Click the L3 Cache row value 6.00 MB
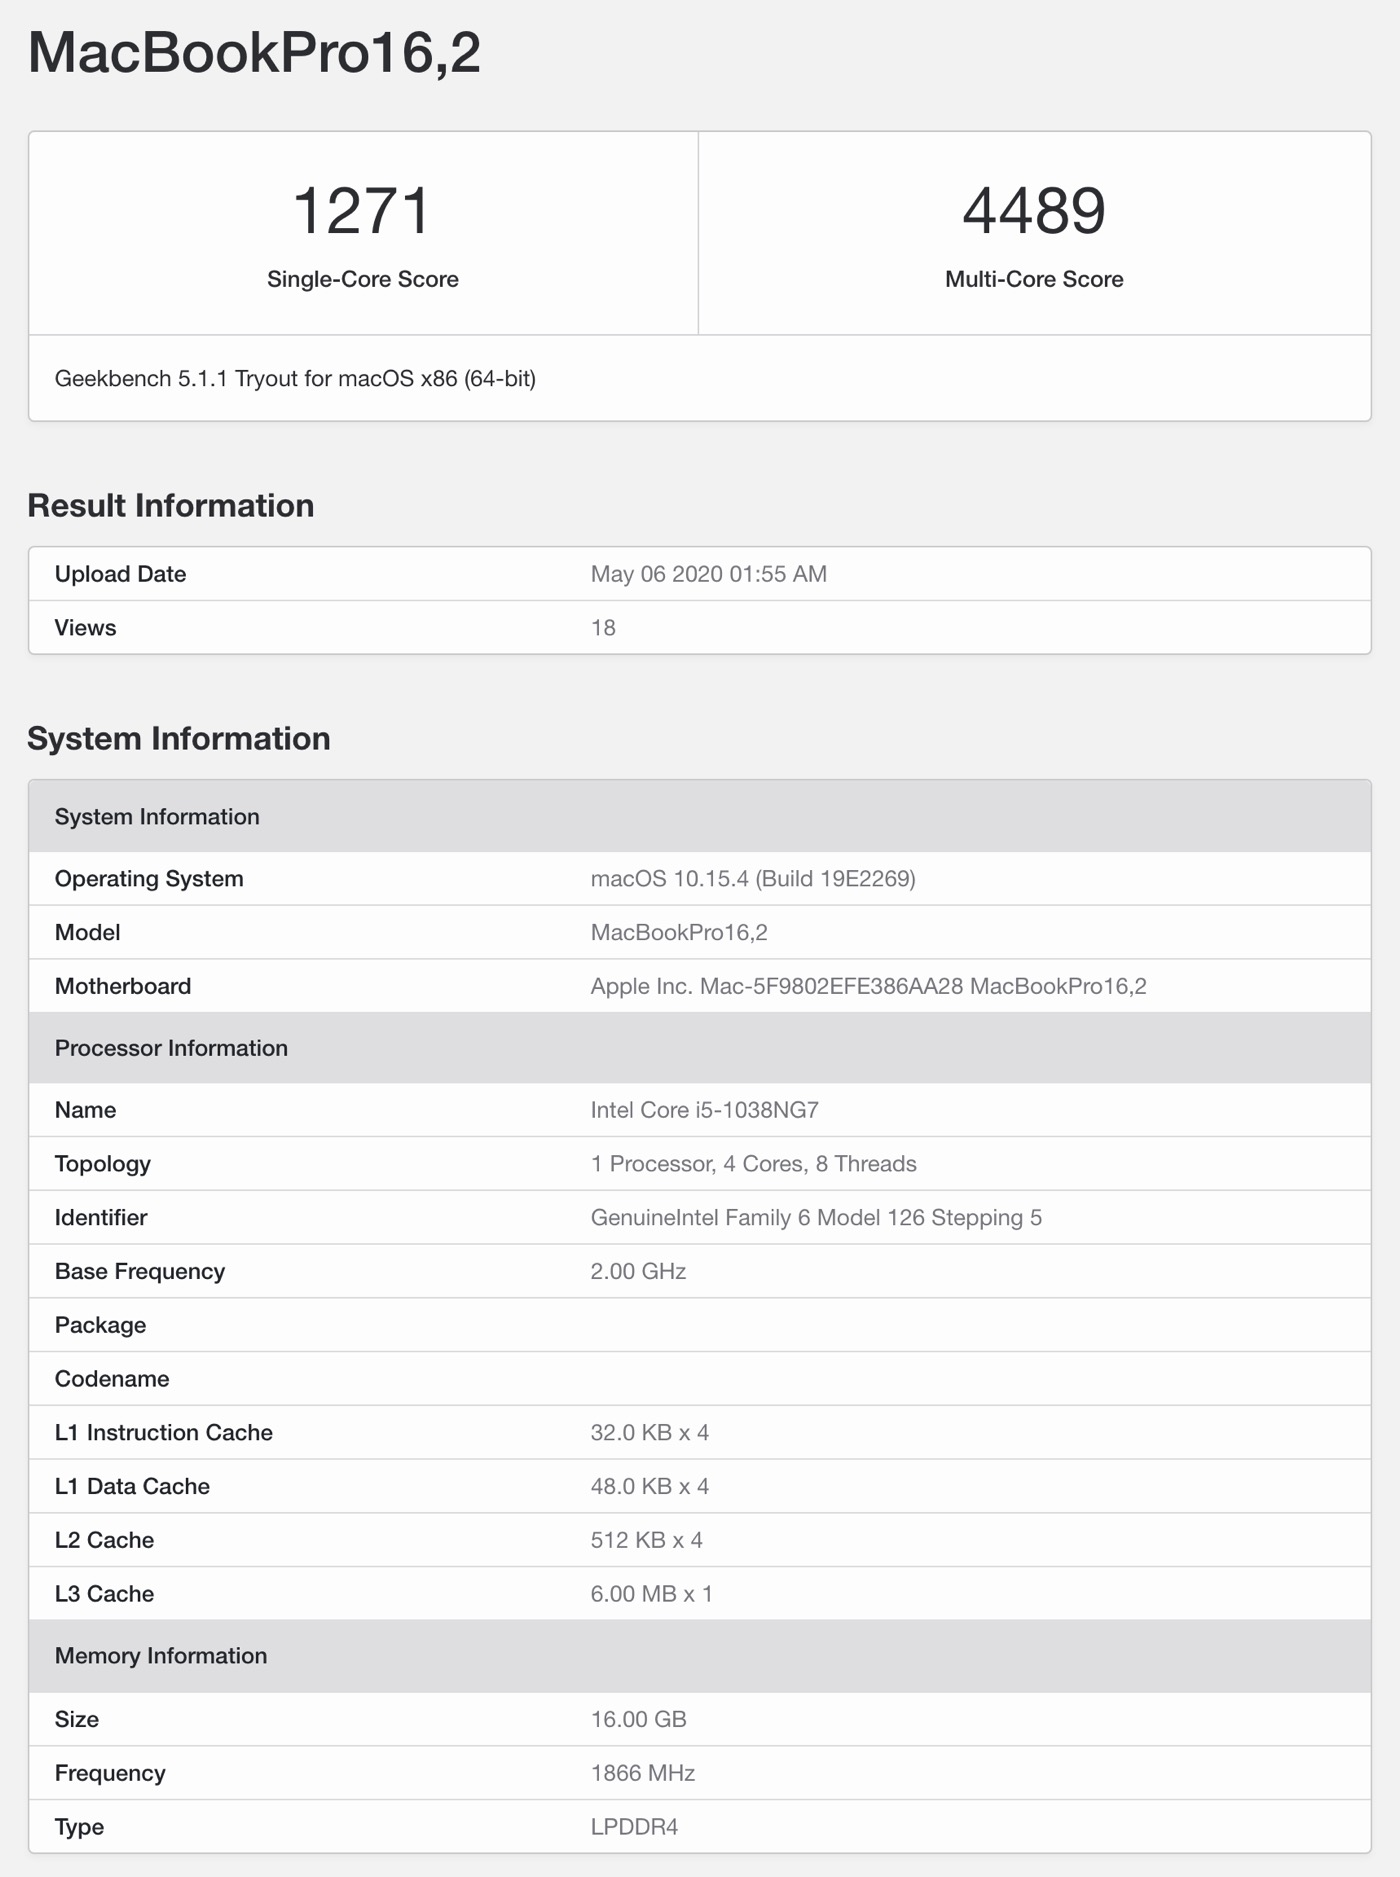This screenshot has height=1877, width=1400. click(651, 1594)
